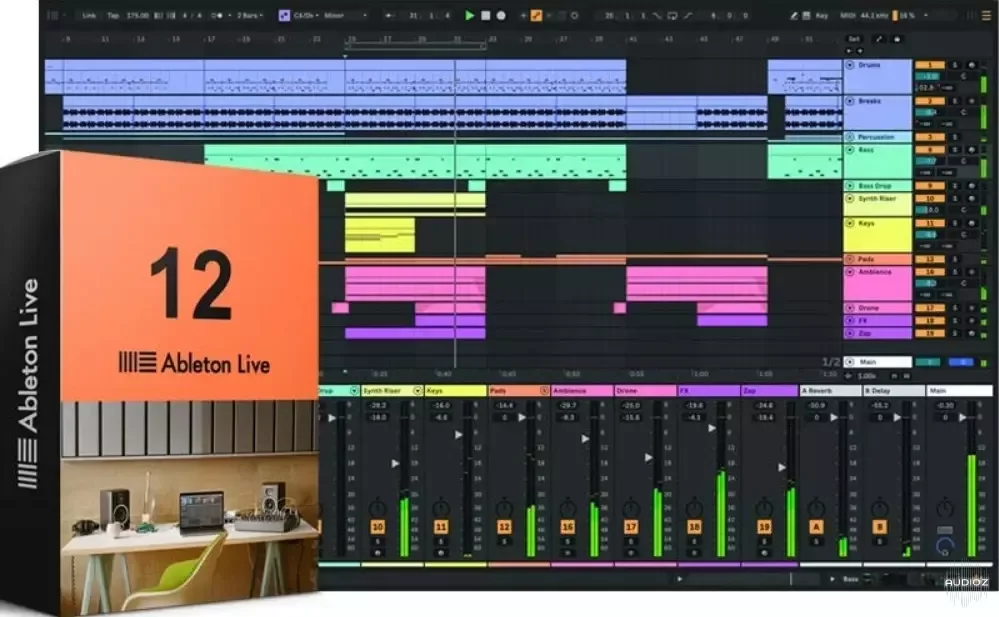
Task: Click the automation mode icon beside Set
Action: 879,39
